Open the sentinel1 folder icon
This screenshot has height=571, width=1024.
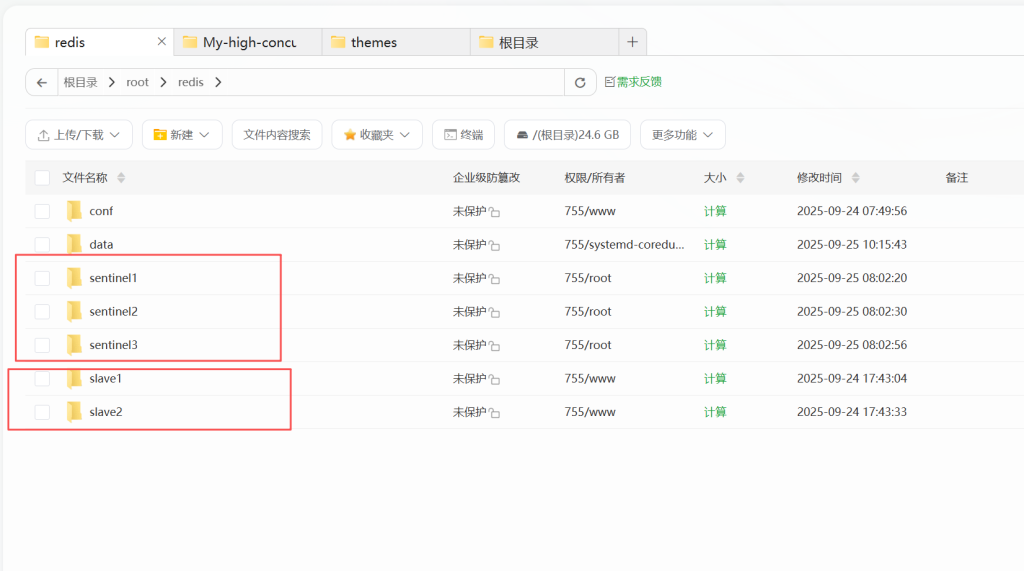[x=74, y=277]
